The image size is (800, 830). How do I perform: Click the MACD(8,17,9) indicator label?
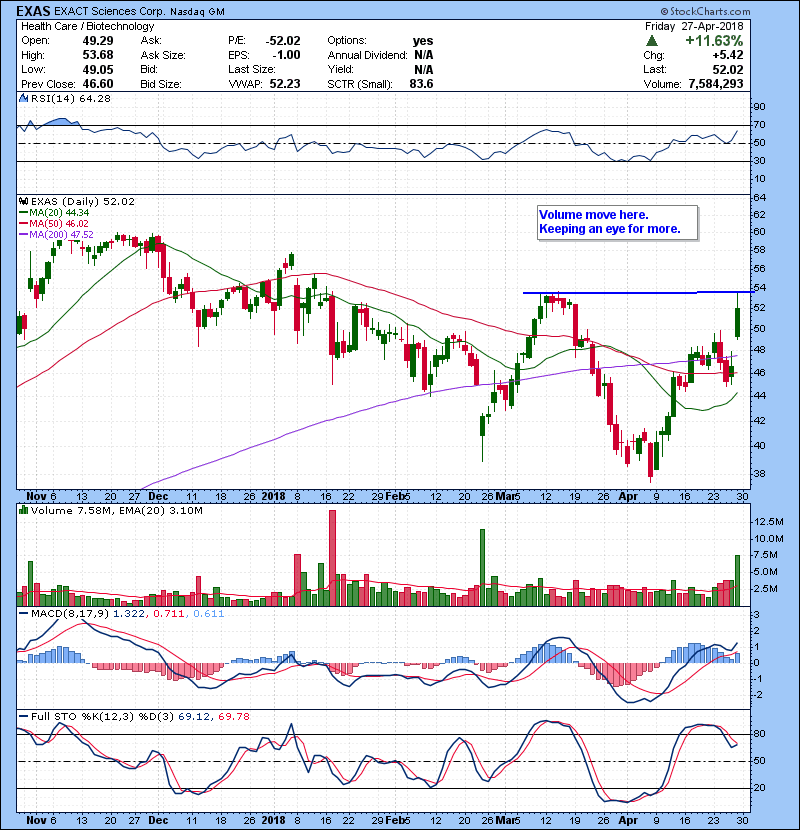pyautogui.click(x=70, y=614)
